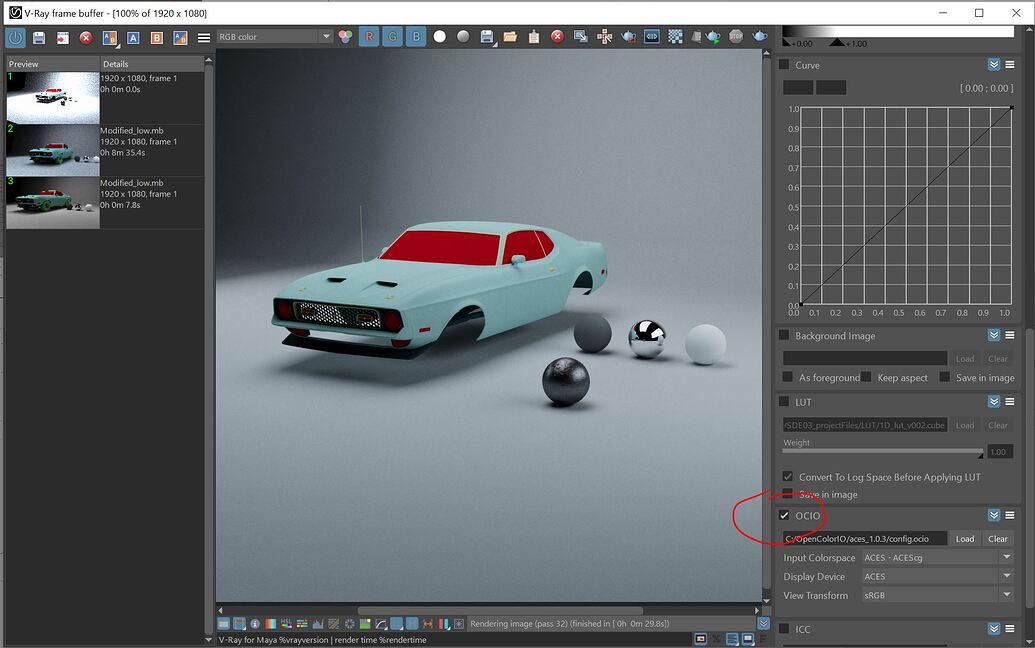This screenshot has width=1035, height=648.
Task: Click the checkerboard test resolution icon
Action: pos(675,37)
